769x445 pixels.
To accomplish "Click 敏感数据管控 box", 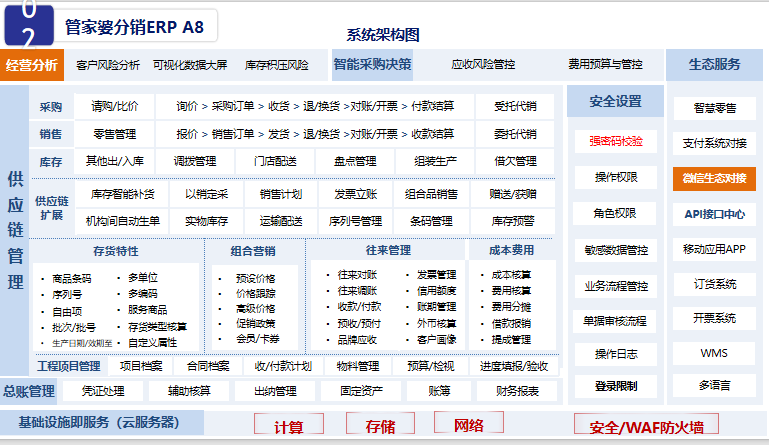I will [616, 250].
